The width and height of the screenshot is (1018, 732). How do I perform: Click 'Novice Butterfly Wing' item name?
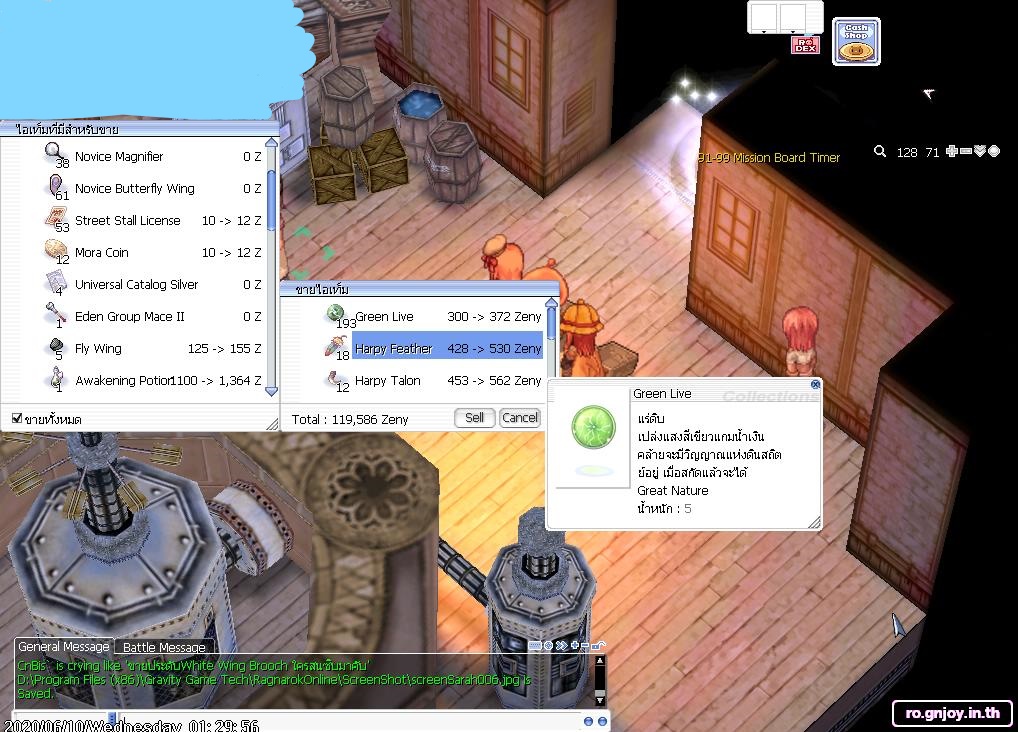pyautogui.click(x=134, y=188)
